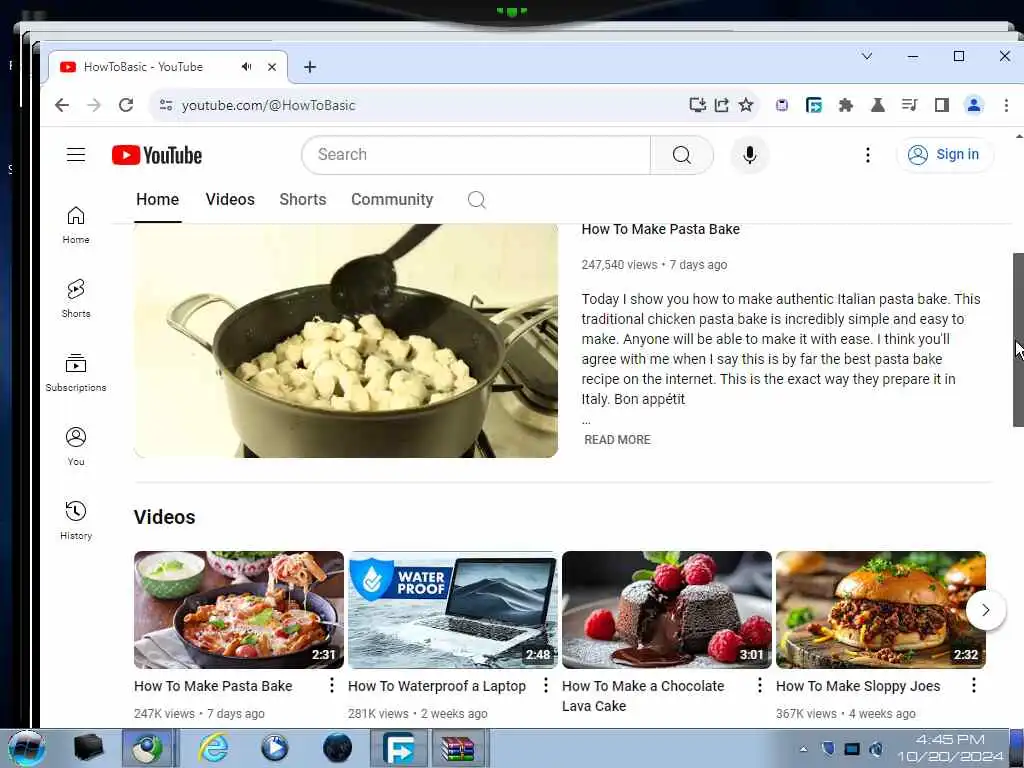Open the How To Make Sloppy Joes thumbnail
Viewport: 1024px width, 768px height.
[880, 610]
